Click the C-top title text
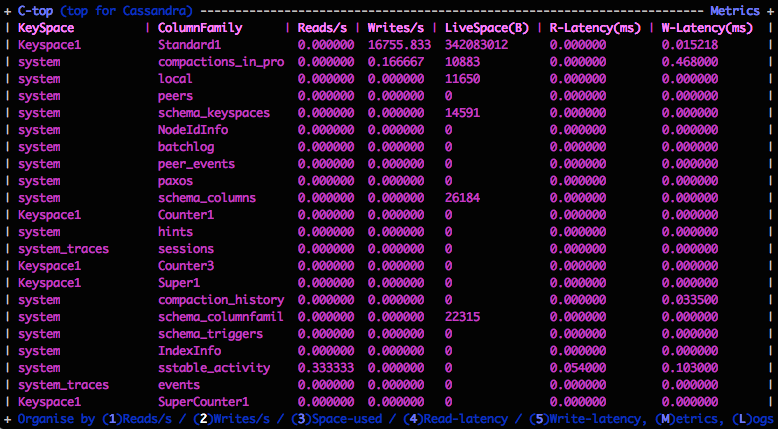This screenshot has width=778, height=429. coord(35,10)
